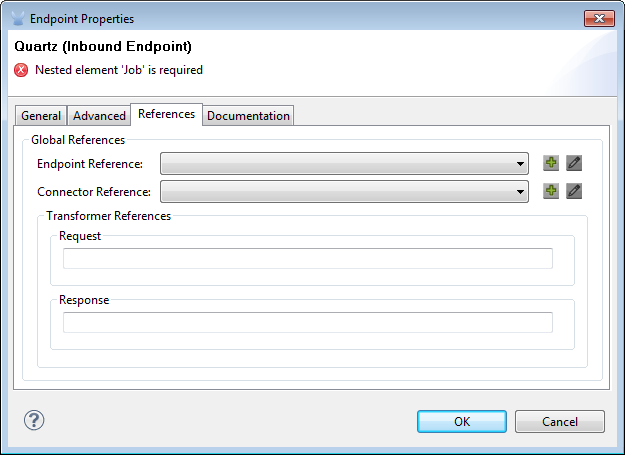Click the Endpoint Properties title bar icon
The width and height of the screenshot is (625, 455).
click(18, 18)
